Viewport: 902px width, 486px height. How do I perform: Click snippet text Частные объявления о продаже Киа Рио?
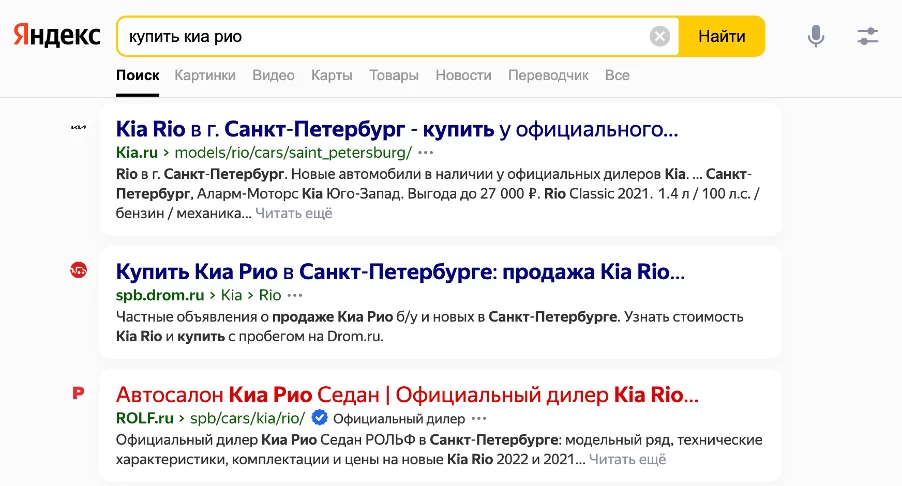[254, 317]
